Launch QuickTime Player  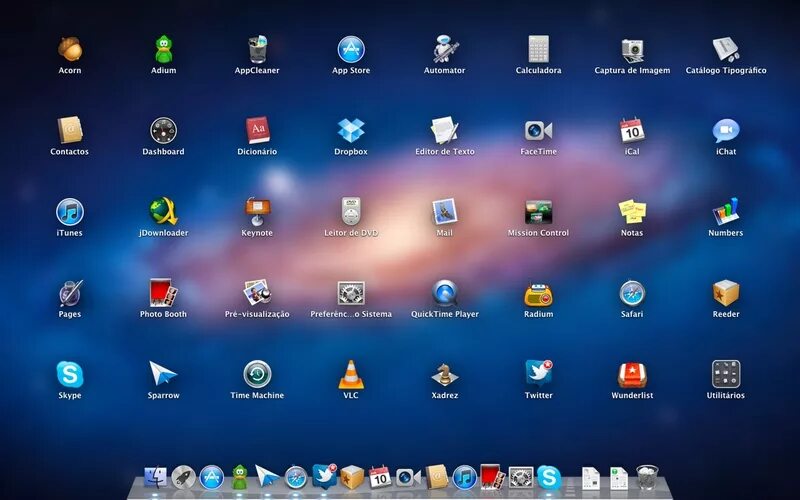coord(444,293)
